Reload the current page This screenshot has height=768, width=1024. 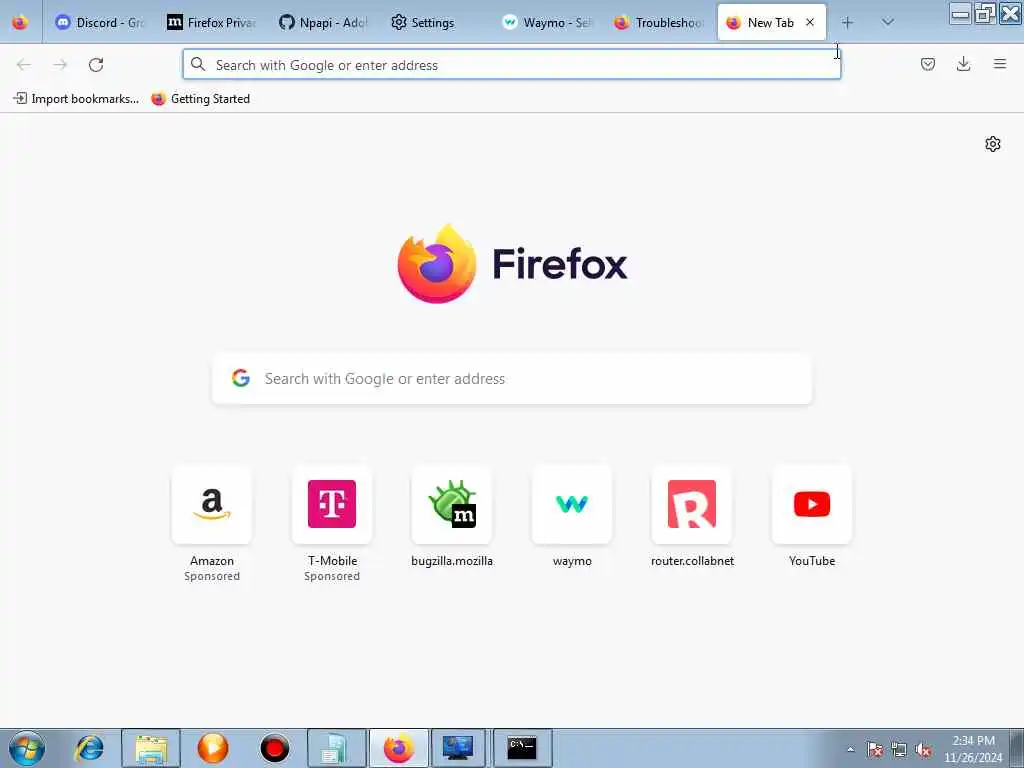click(96, 64)
